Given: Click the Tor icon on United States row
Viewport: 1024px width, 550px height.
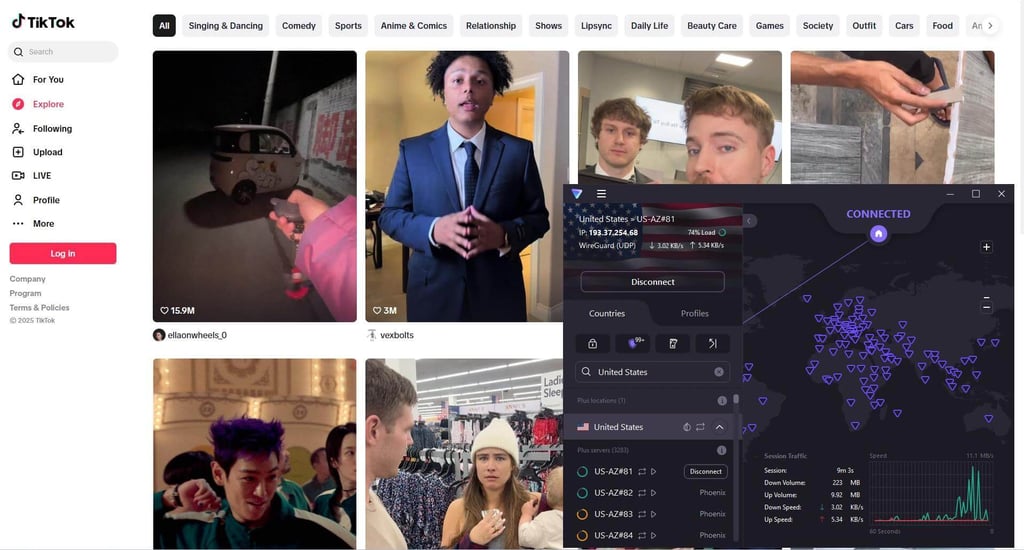Looking at the screenshot, I should [x=686, y=427].
